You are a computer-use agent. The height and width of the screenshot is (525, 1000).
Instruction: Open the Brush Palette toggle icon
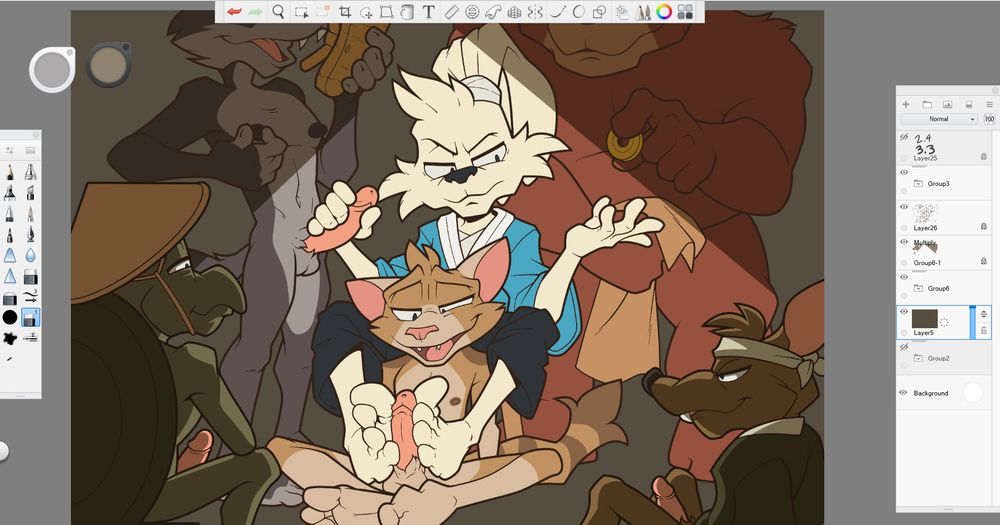(642, 11)
